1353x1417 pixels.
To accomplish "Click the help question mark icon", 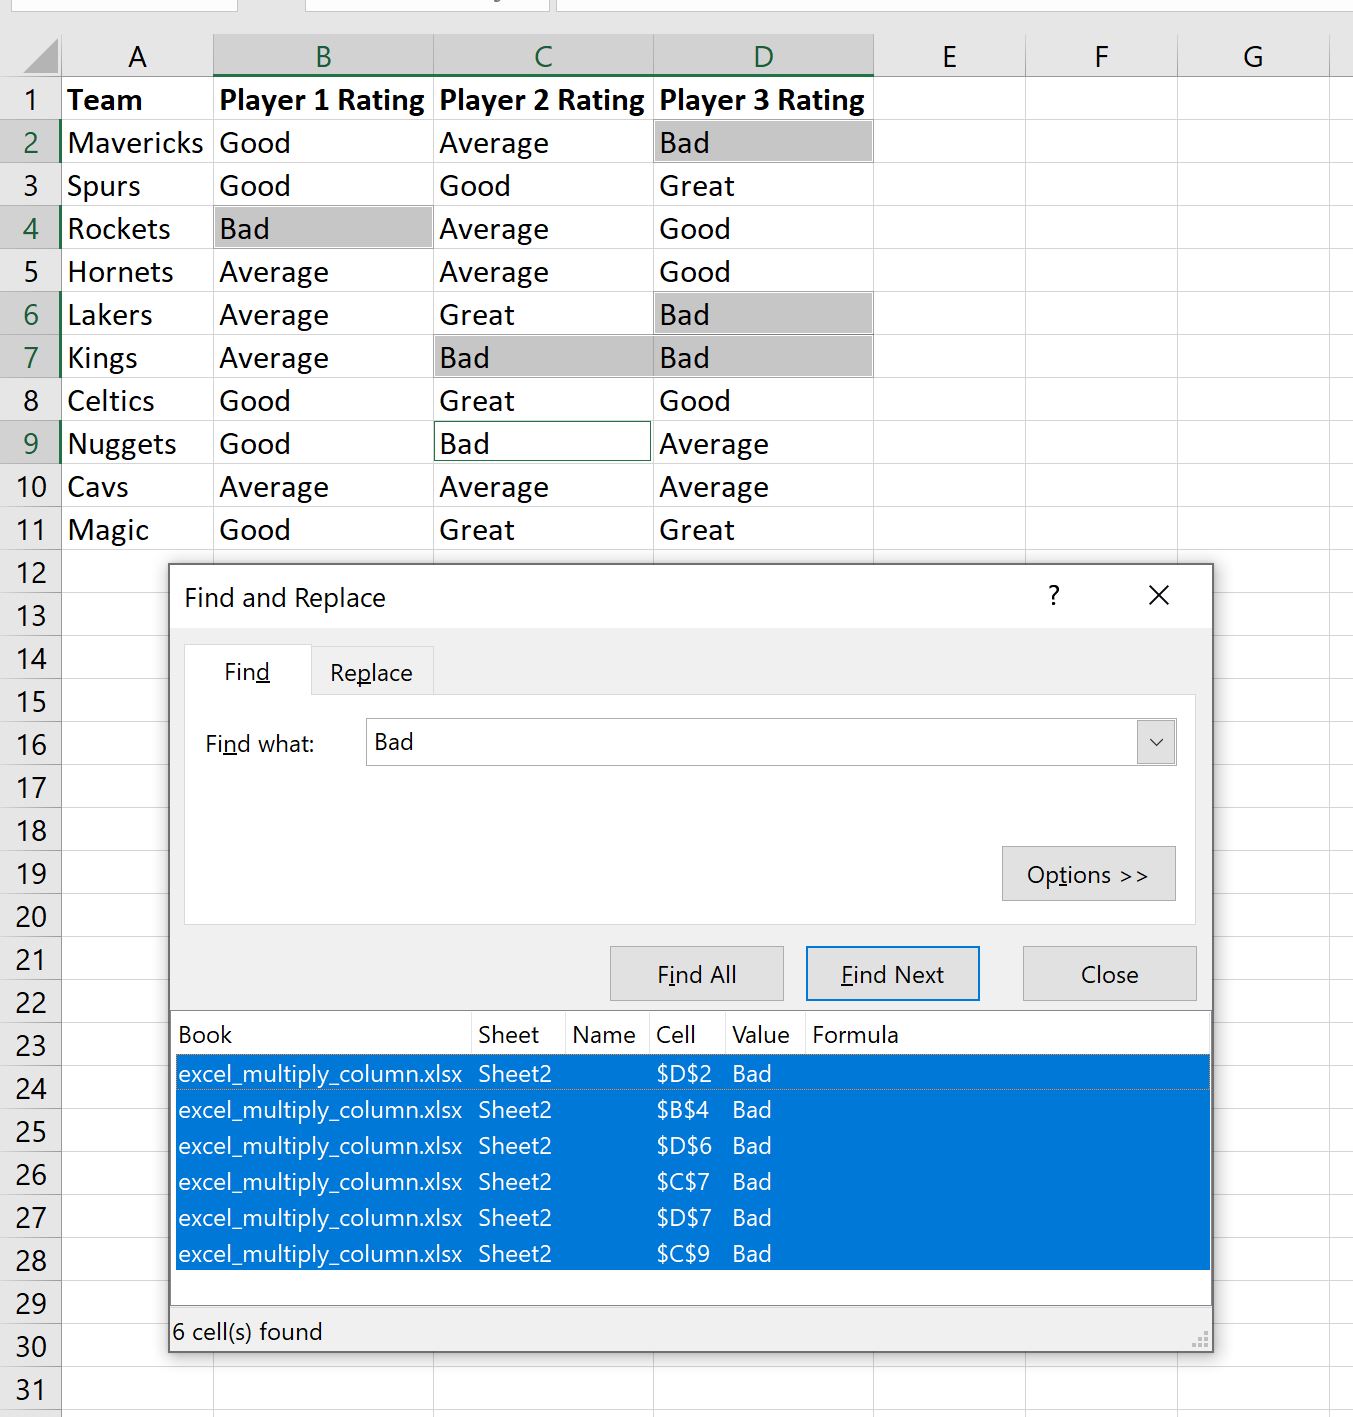I will point(1054,596).
